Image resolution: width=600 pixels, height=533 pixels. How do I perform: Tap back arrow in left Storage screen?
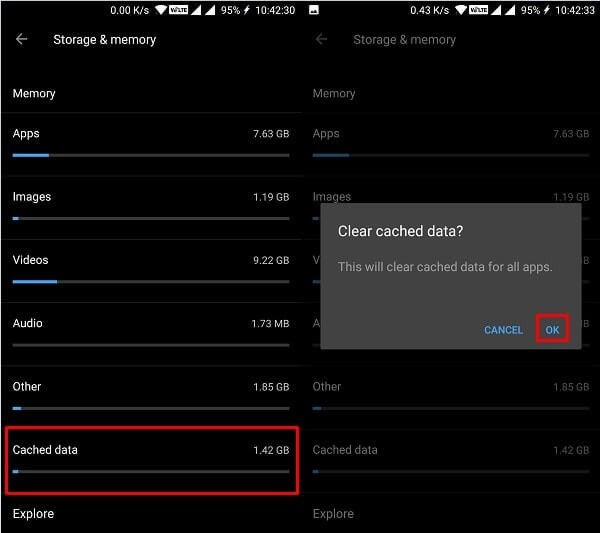click(x=21, y=39)
